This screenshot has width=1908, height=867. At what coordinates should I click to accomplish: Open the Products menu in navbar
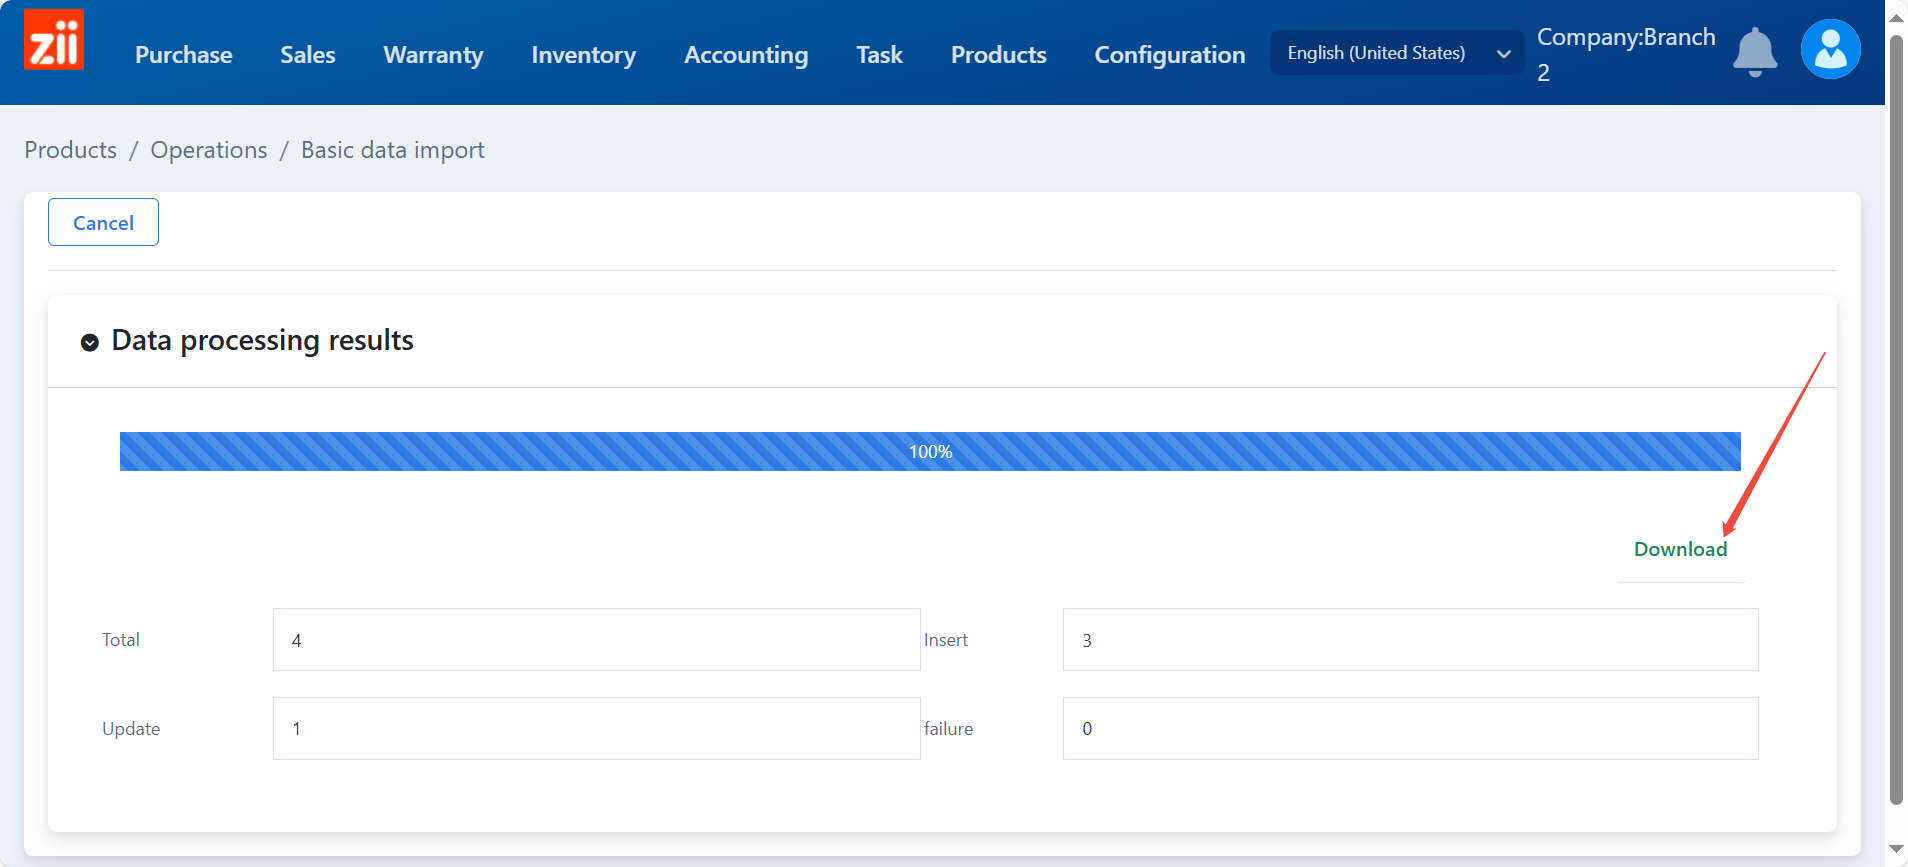998,55
